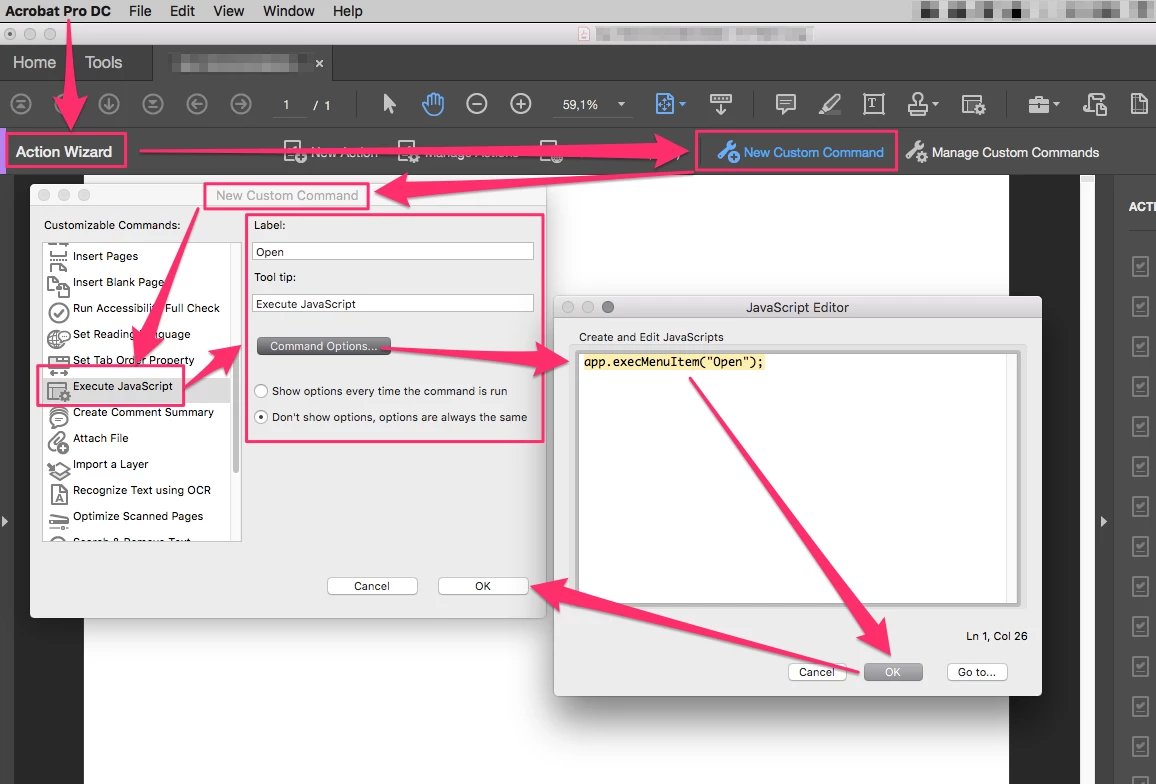
Task: Open the View menu
Action: [x=229, y=11]
